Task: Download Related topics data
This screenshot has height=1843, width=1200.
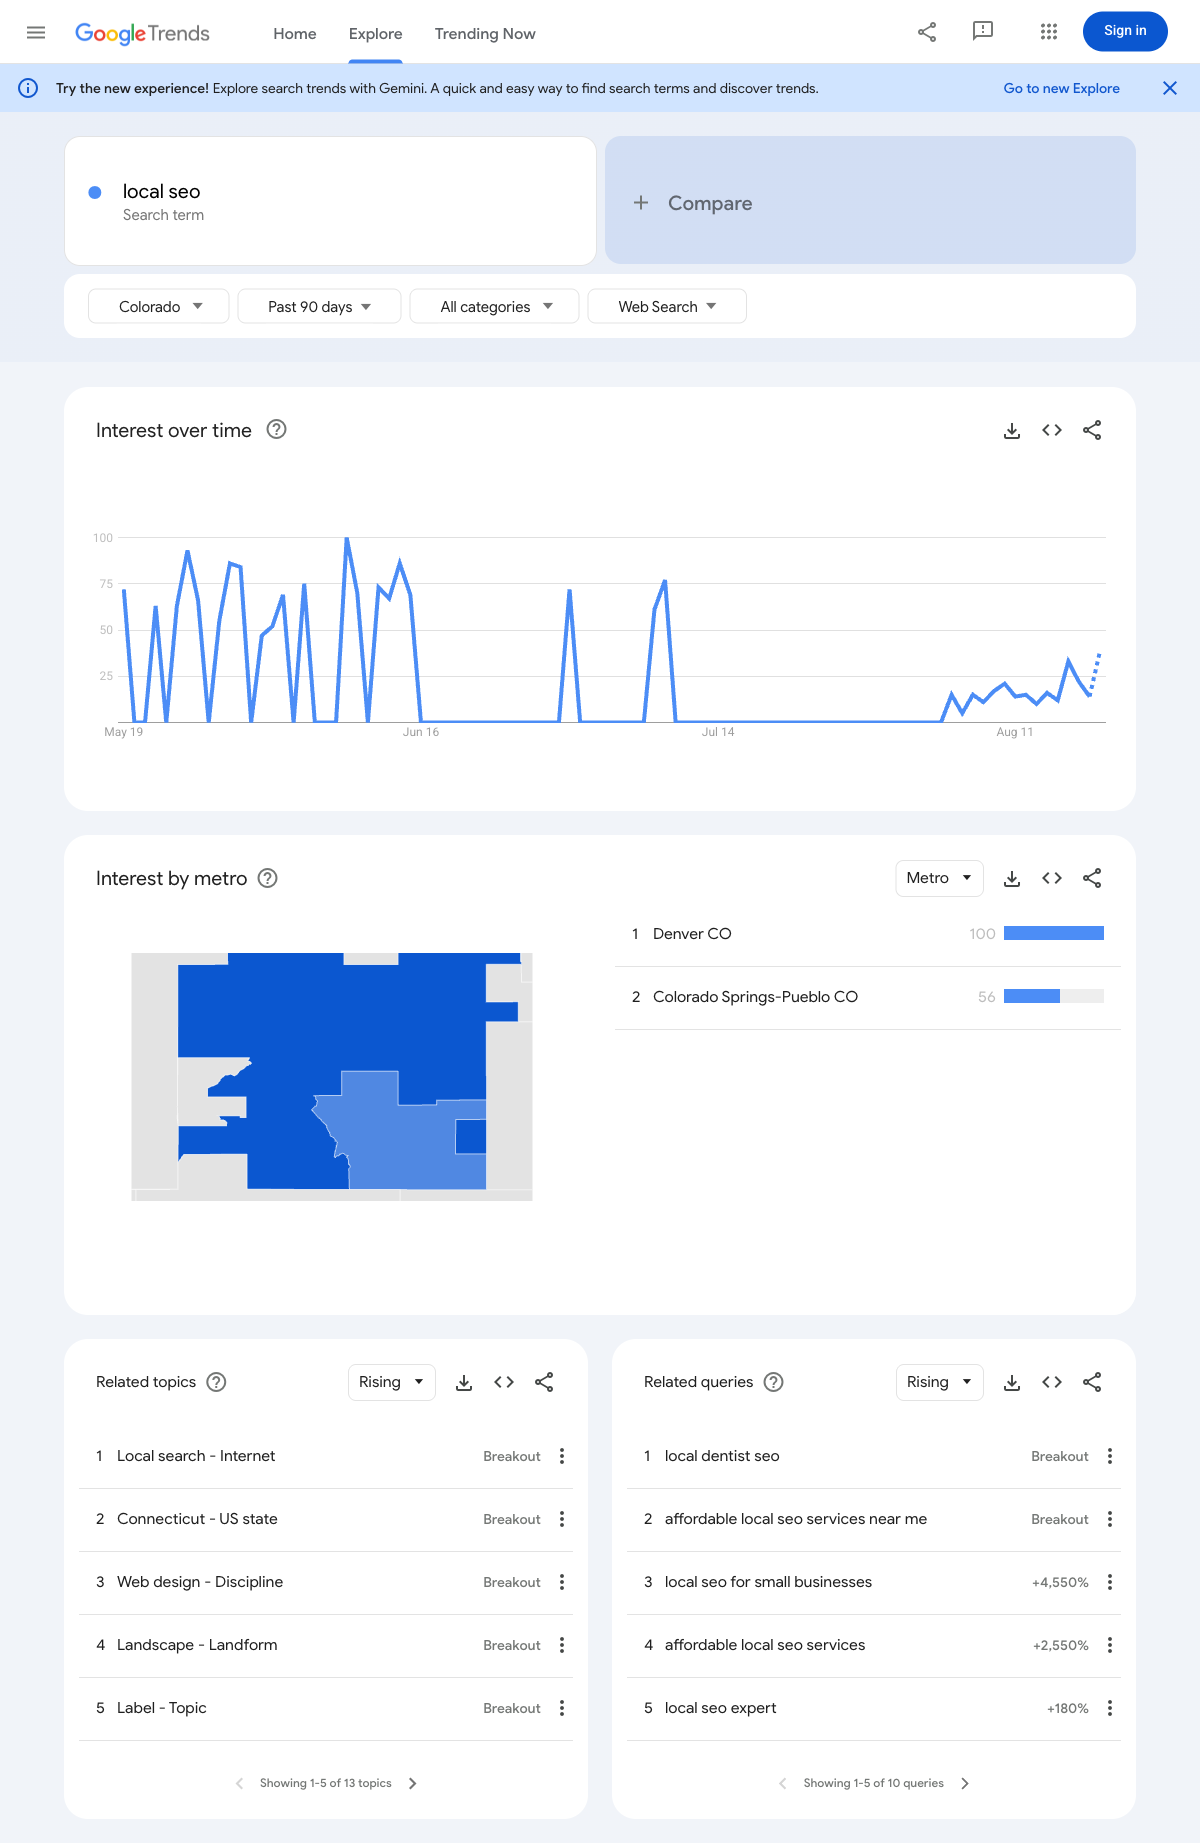Action: pyautogui.click(x=464, y=1382)
